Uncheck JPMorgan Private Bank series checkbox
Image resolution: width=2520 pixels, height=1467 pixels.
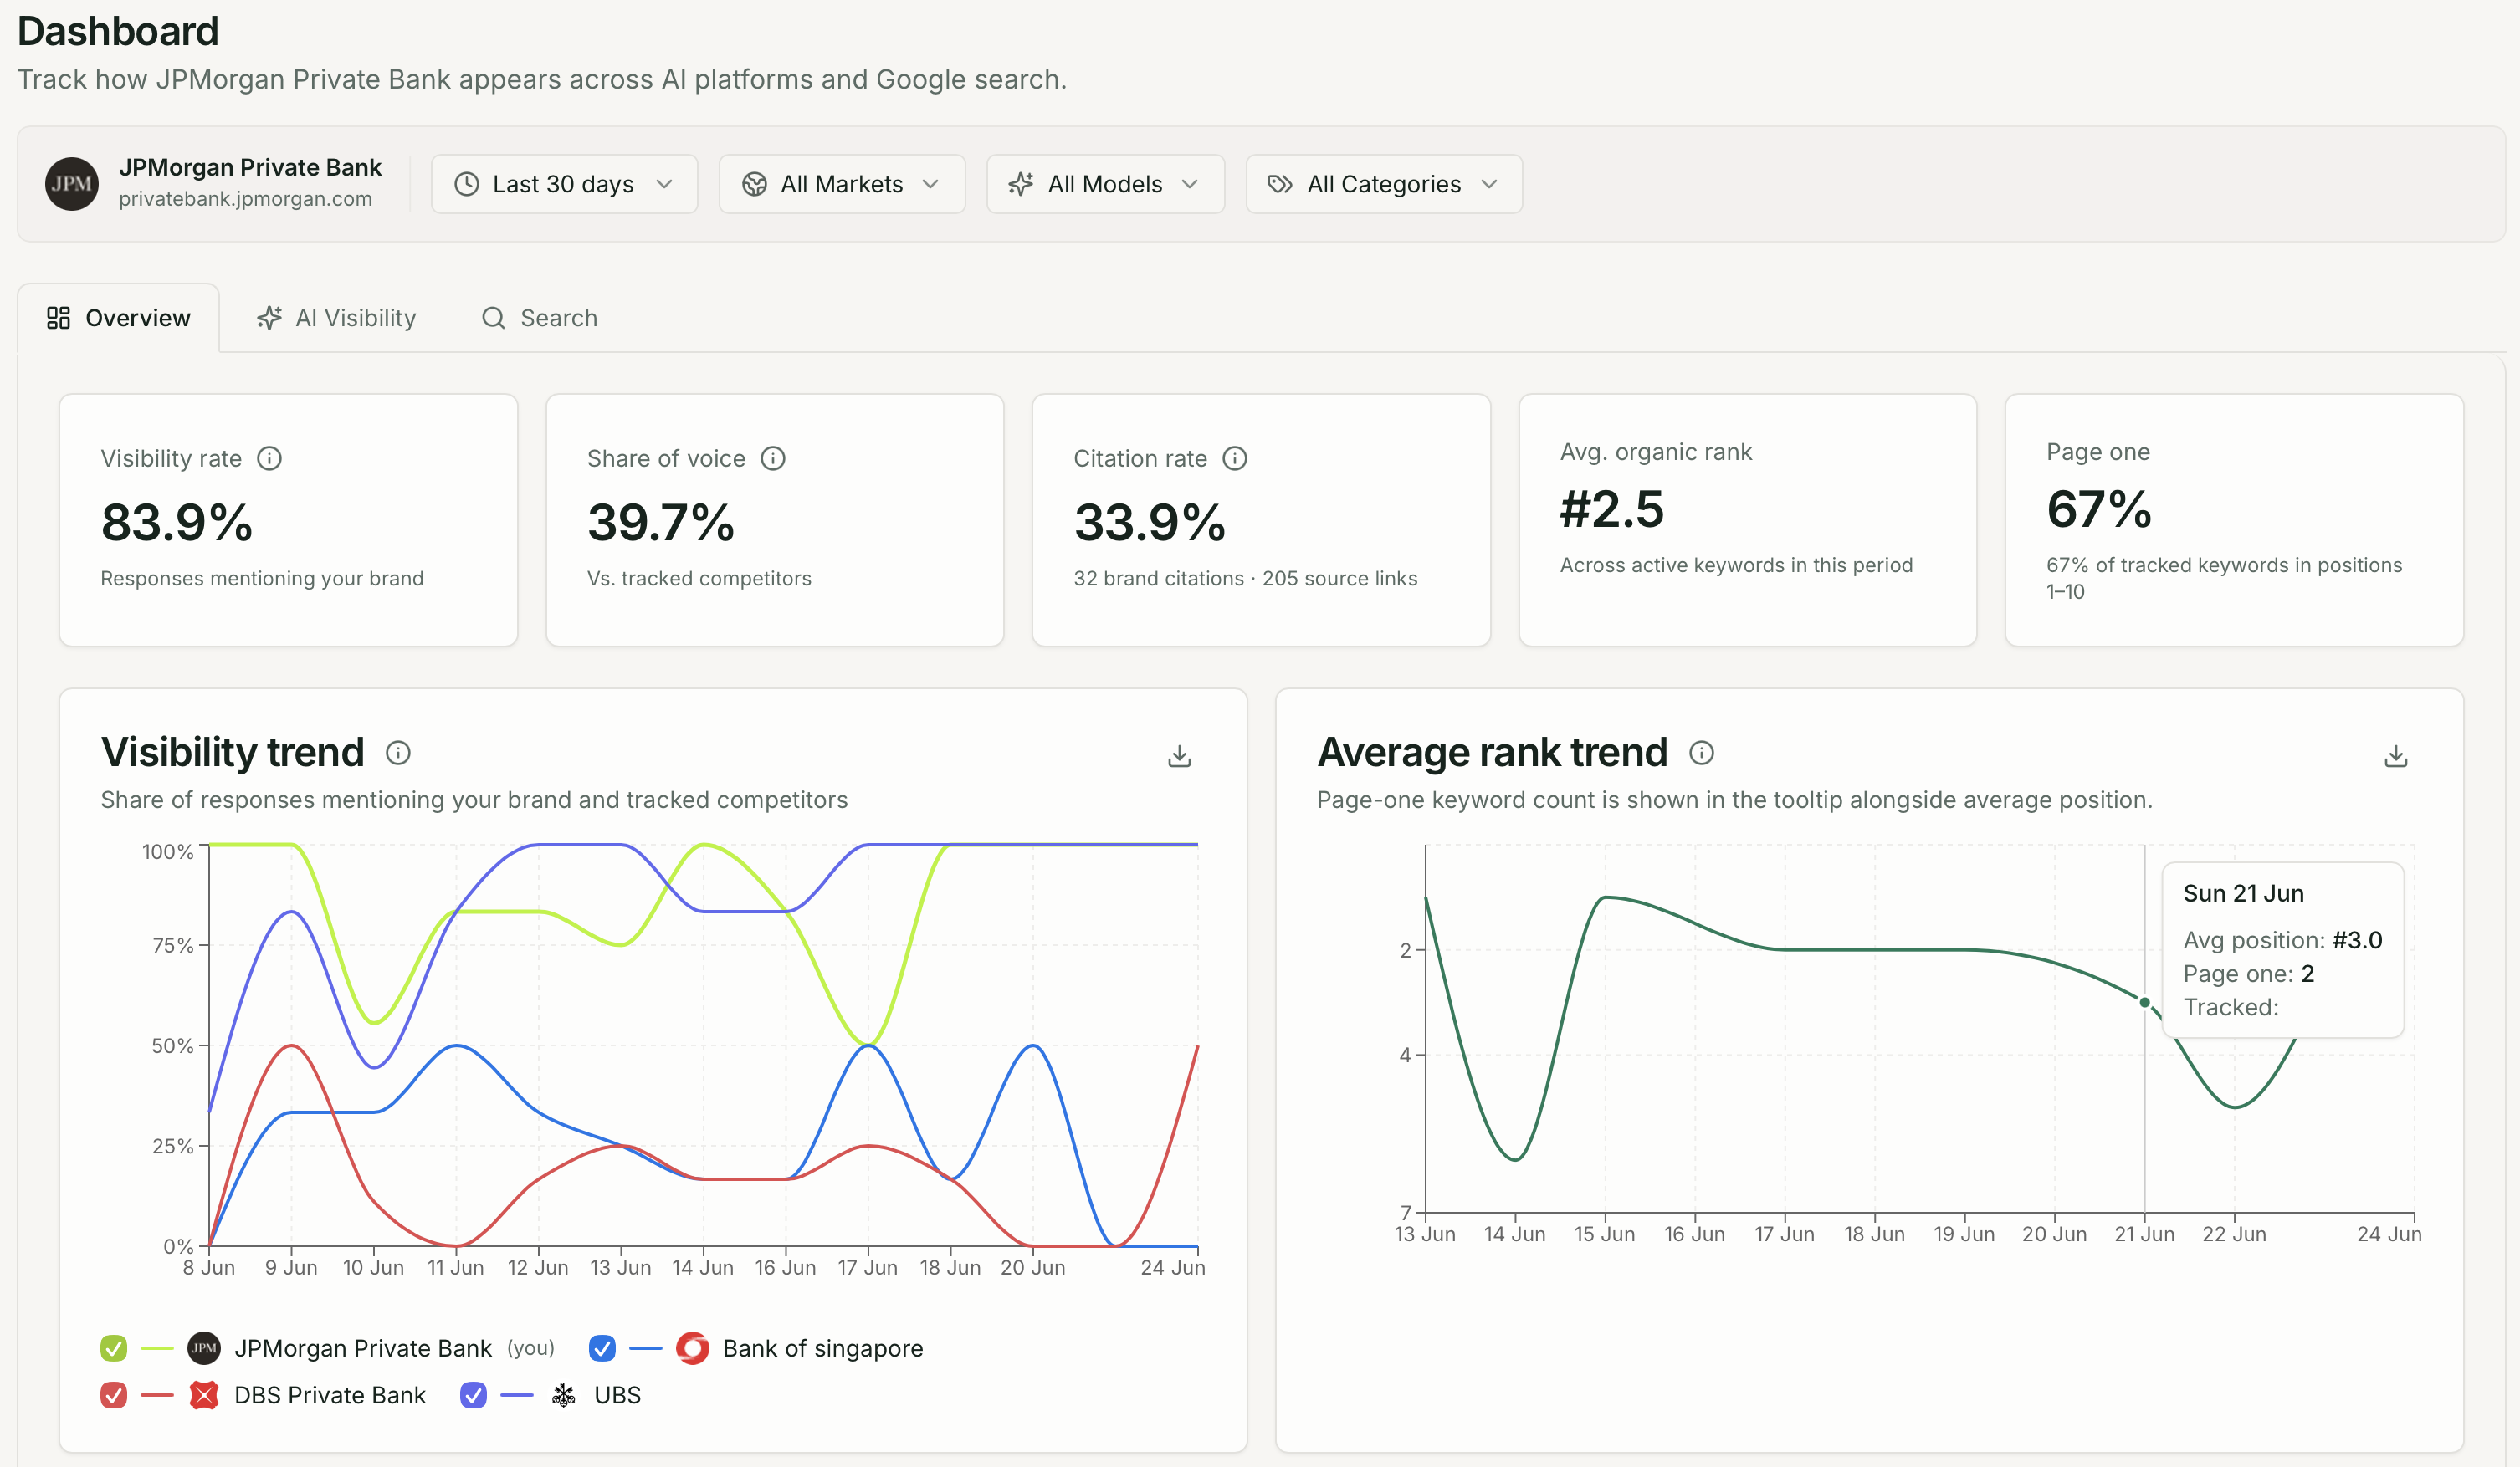114,1348
